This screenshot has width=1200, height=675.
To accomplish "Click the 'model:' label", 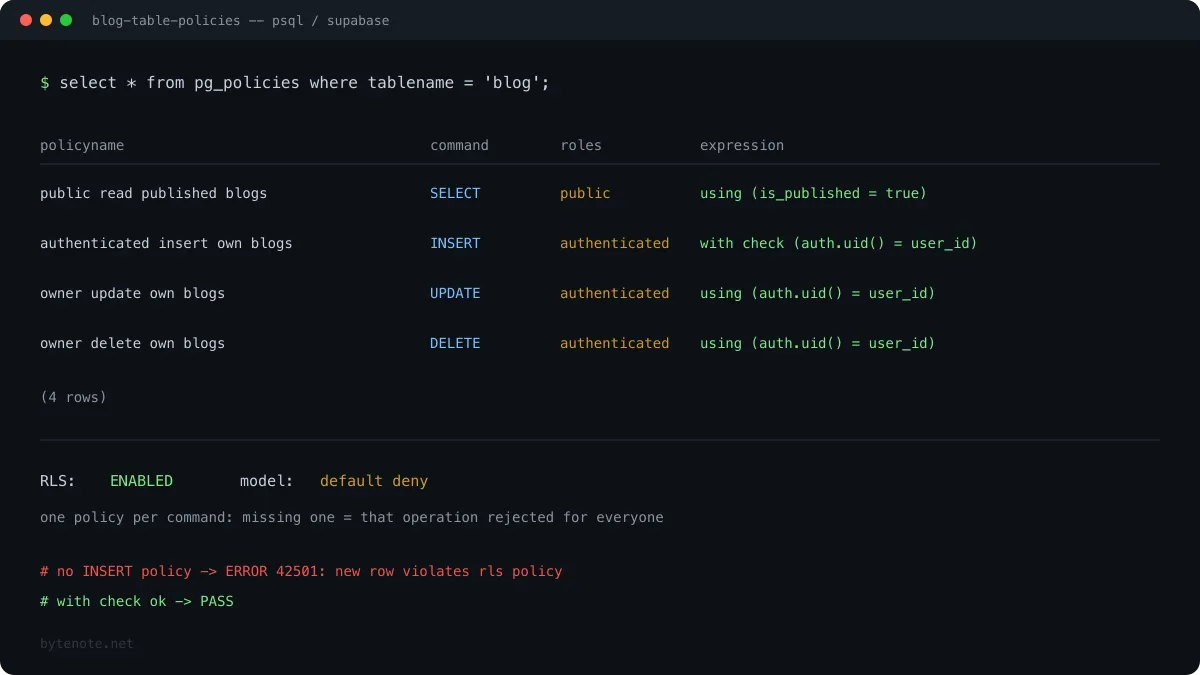I will pyautogui.click(x=267, y=481).
